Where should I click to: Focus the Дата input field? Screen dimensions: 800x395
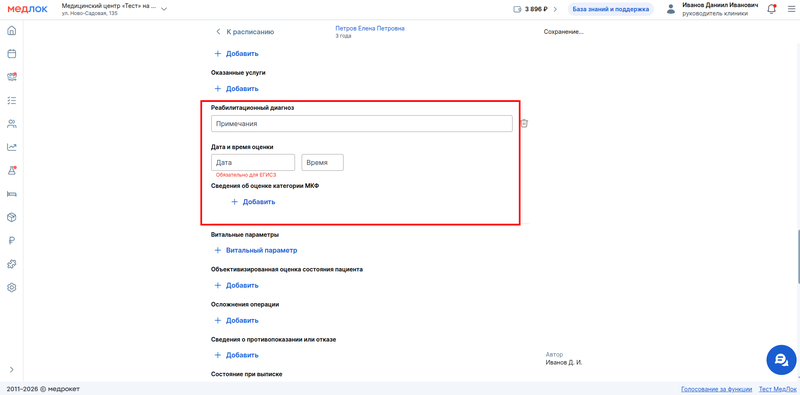coord(253,162)
